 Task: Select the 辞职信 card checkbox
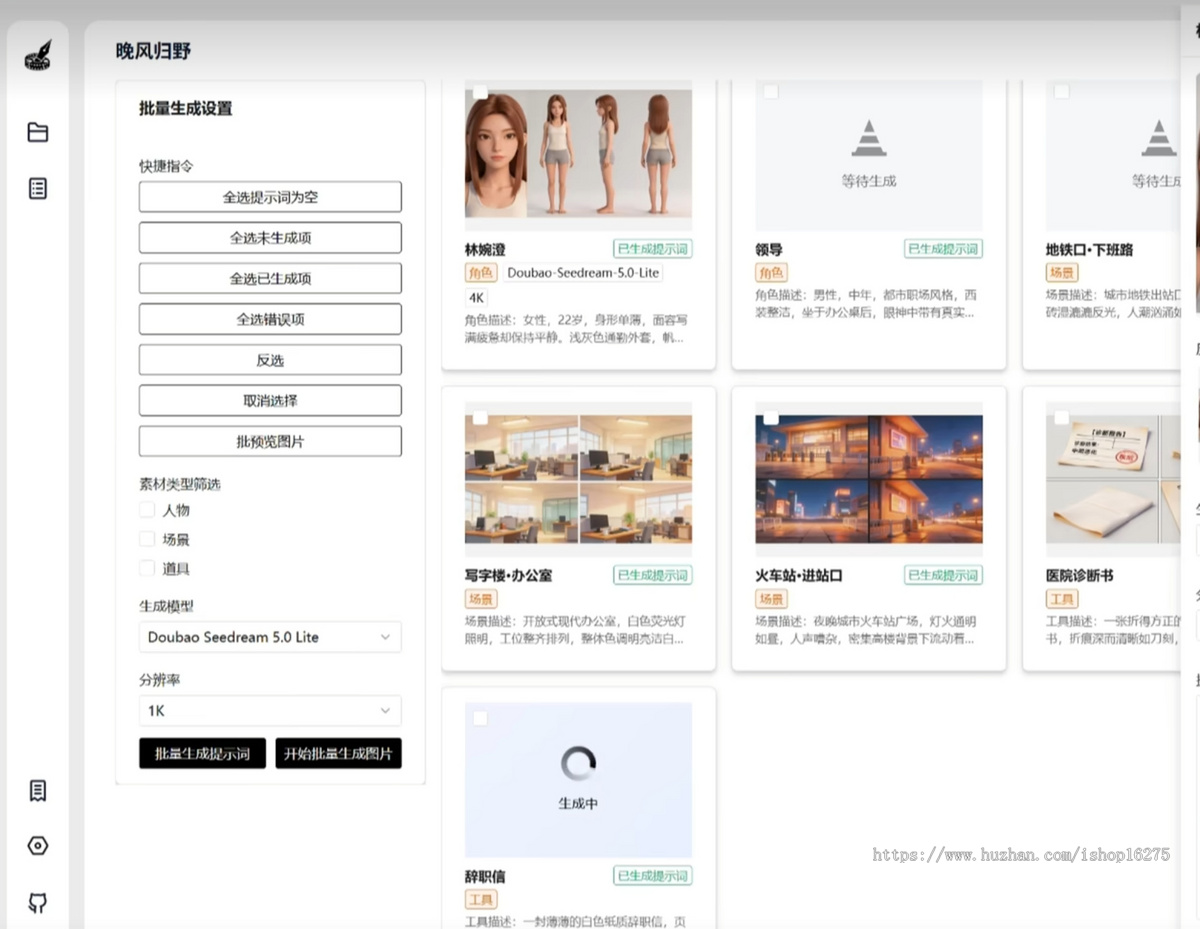480,718
